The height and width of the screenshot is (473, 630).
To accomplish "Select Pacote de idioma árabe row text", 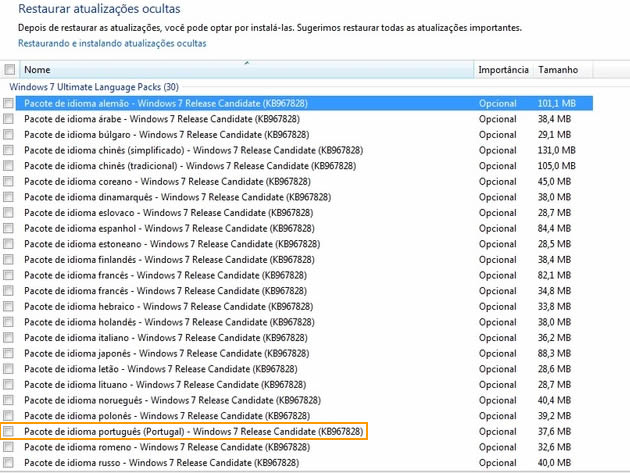I will click(162, 119).
